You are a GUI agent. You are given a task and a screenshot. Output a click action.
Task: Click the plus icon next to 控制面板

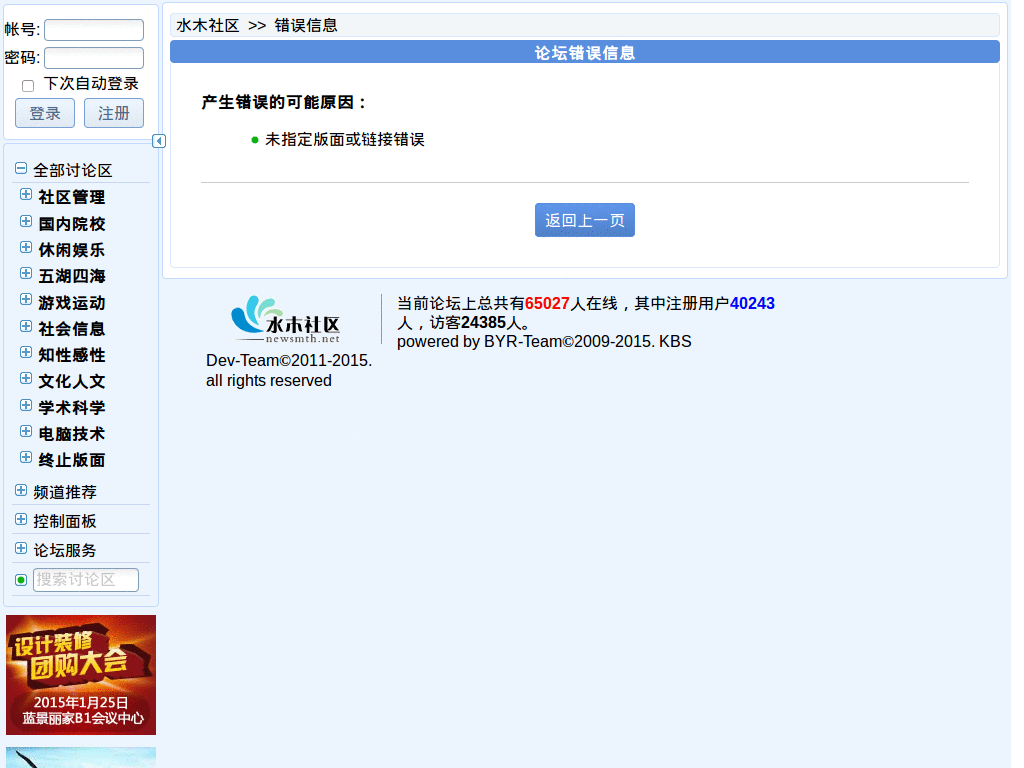[x=20, y=519]
